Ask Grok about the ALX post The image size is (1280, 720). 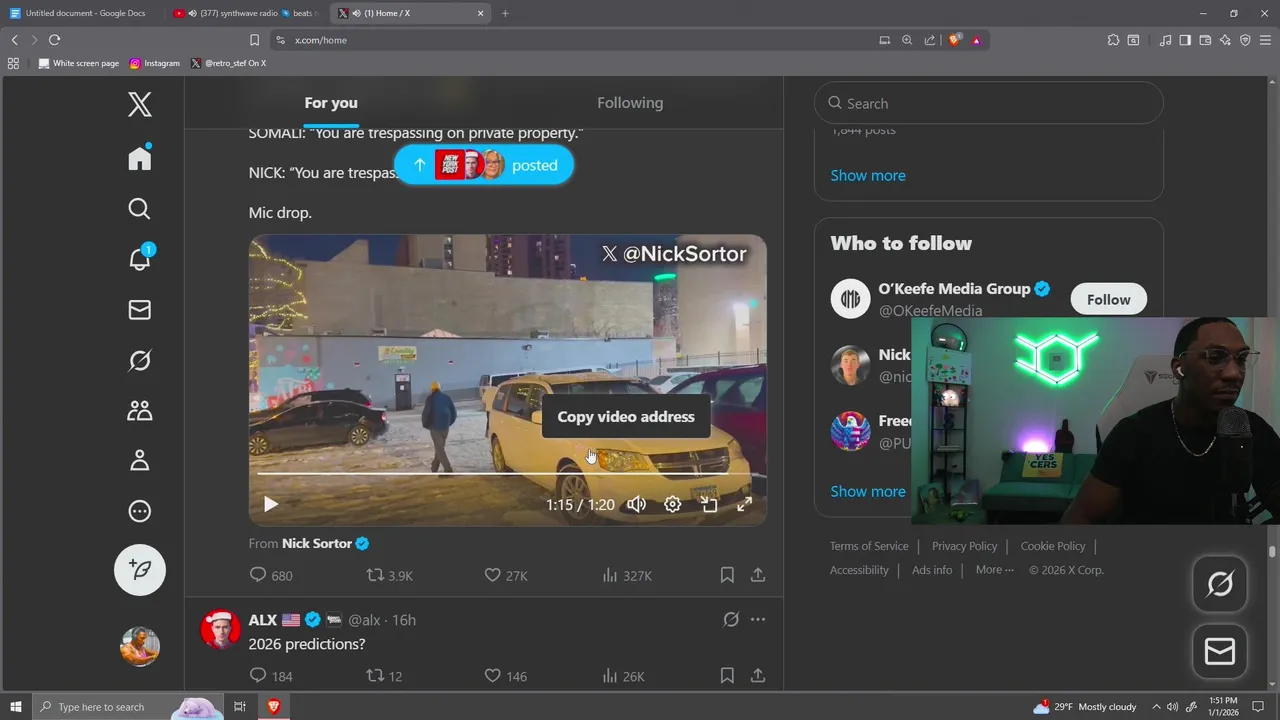[731, 620]
